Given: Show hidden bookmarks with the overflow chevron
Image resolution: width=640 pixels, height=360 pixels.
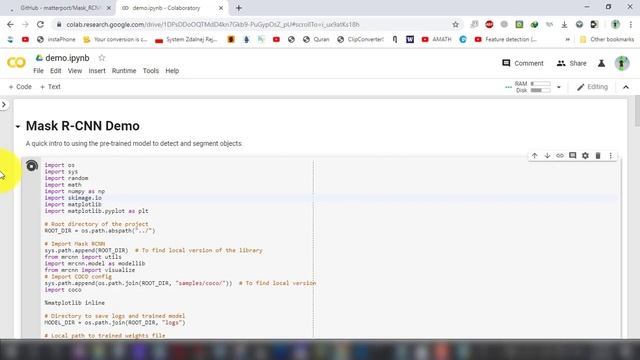Looking at the screenshot, I should pyautogui.click(x=567, y=39).
